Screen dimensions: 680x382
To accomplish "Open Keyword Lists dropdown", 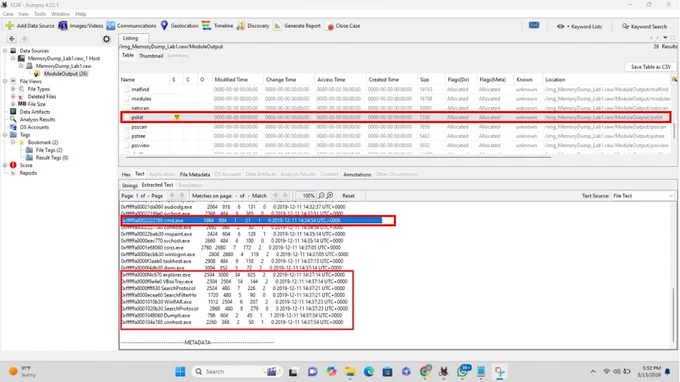I will click(x=580, y=26).
